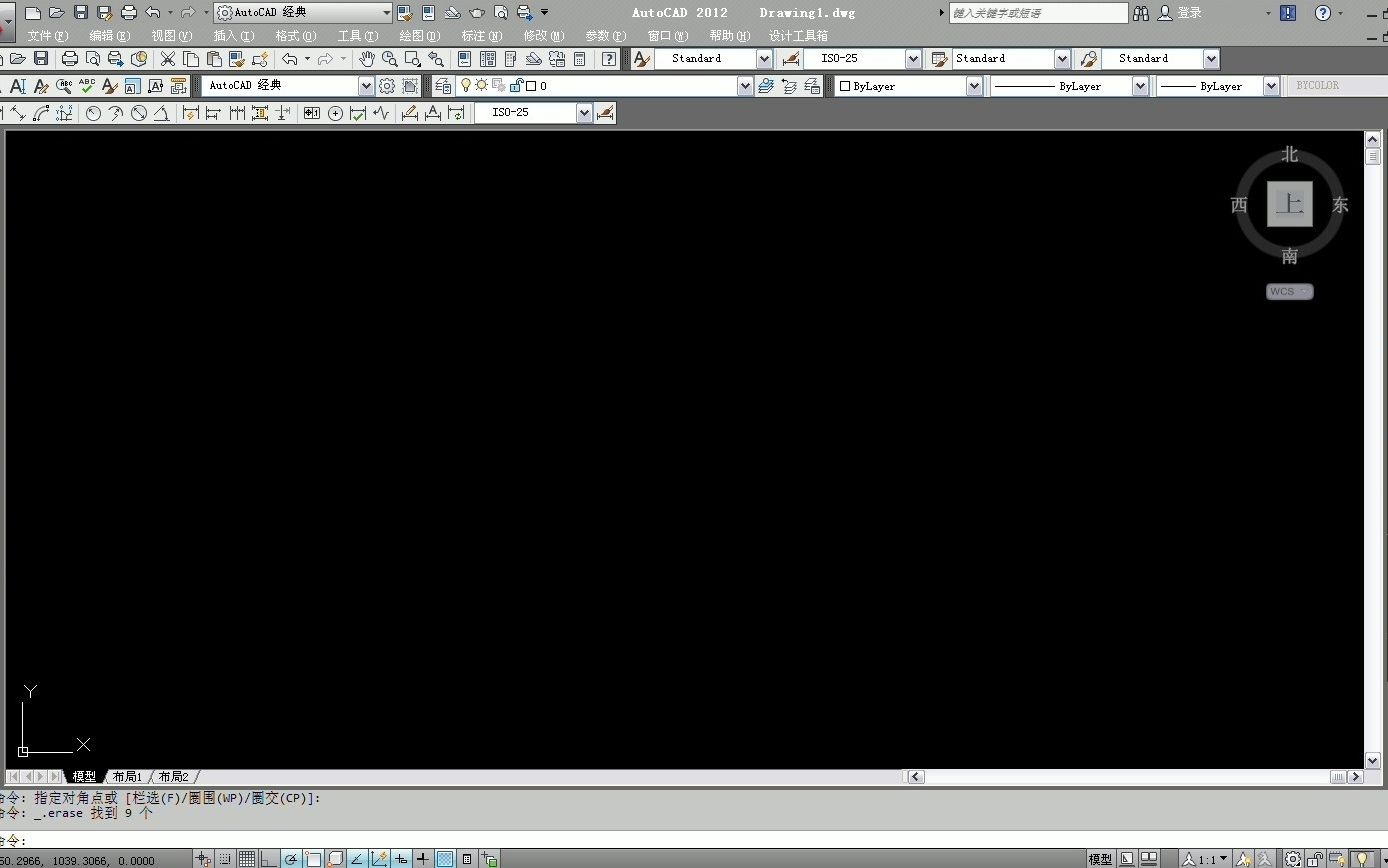The image size is (1388, 868).
Task: Toggle Ortho mode in the status bar
Action: pyautogui.click(x=268, y=858)
